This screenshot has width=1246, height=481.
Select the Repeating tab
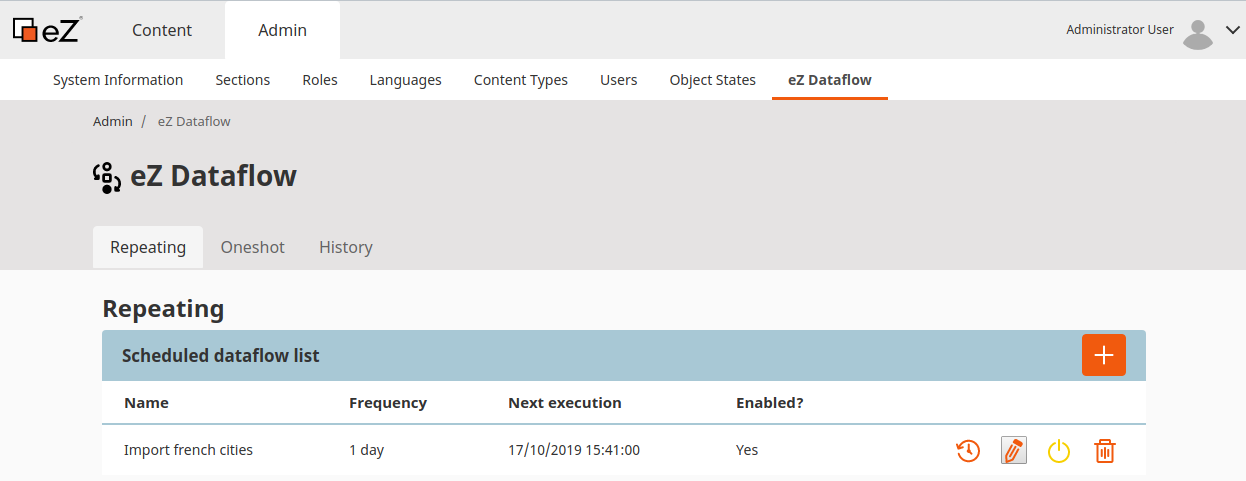click(x=148, y=247)
